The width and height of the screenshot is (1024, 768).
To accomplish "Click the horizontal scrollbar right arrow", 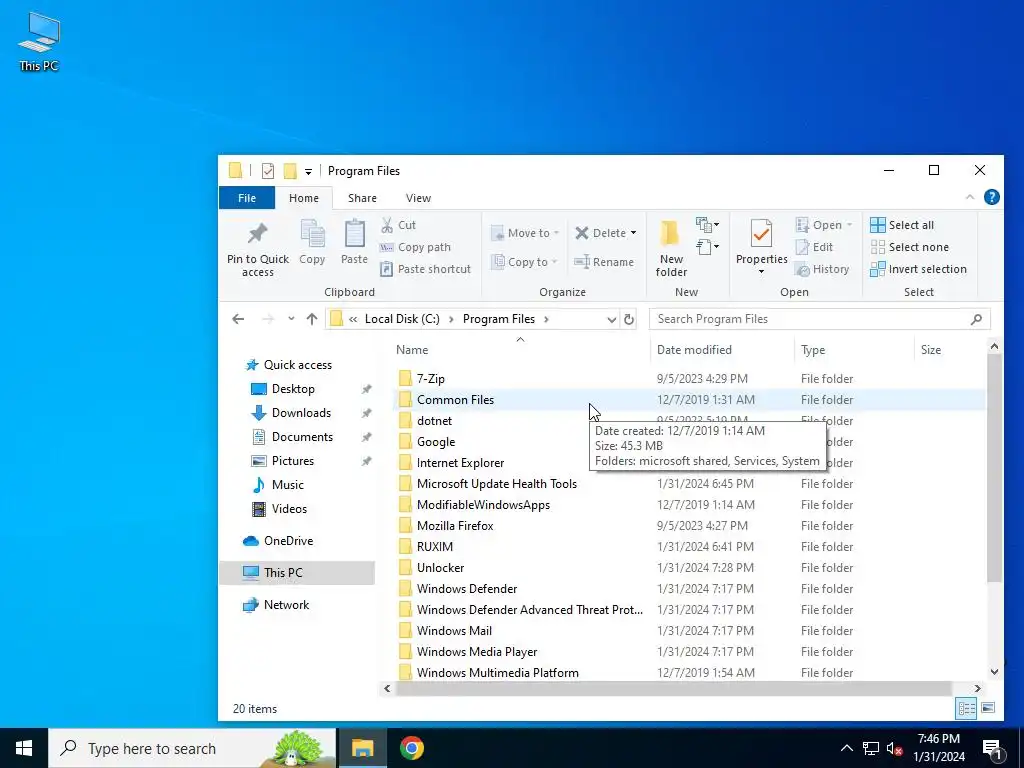I will point(978,688).
